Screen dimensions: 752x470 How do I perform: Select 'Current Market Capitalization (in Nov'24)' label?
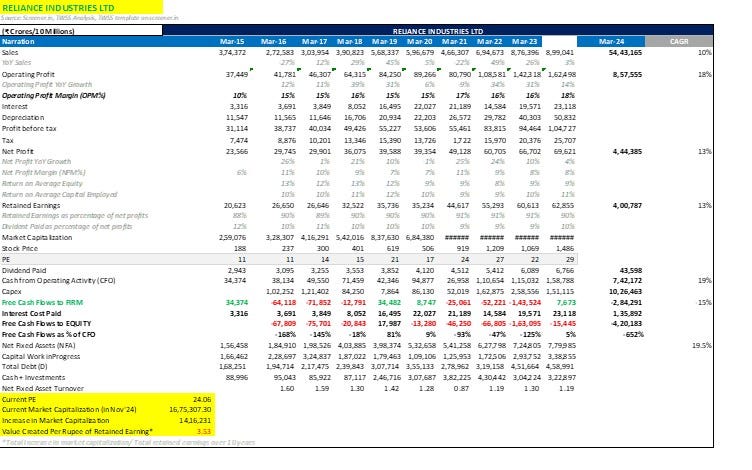(69, 410)
